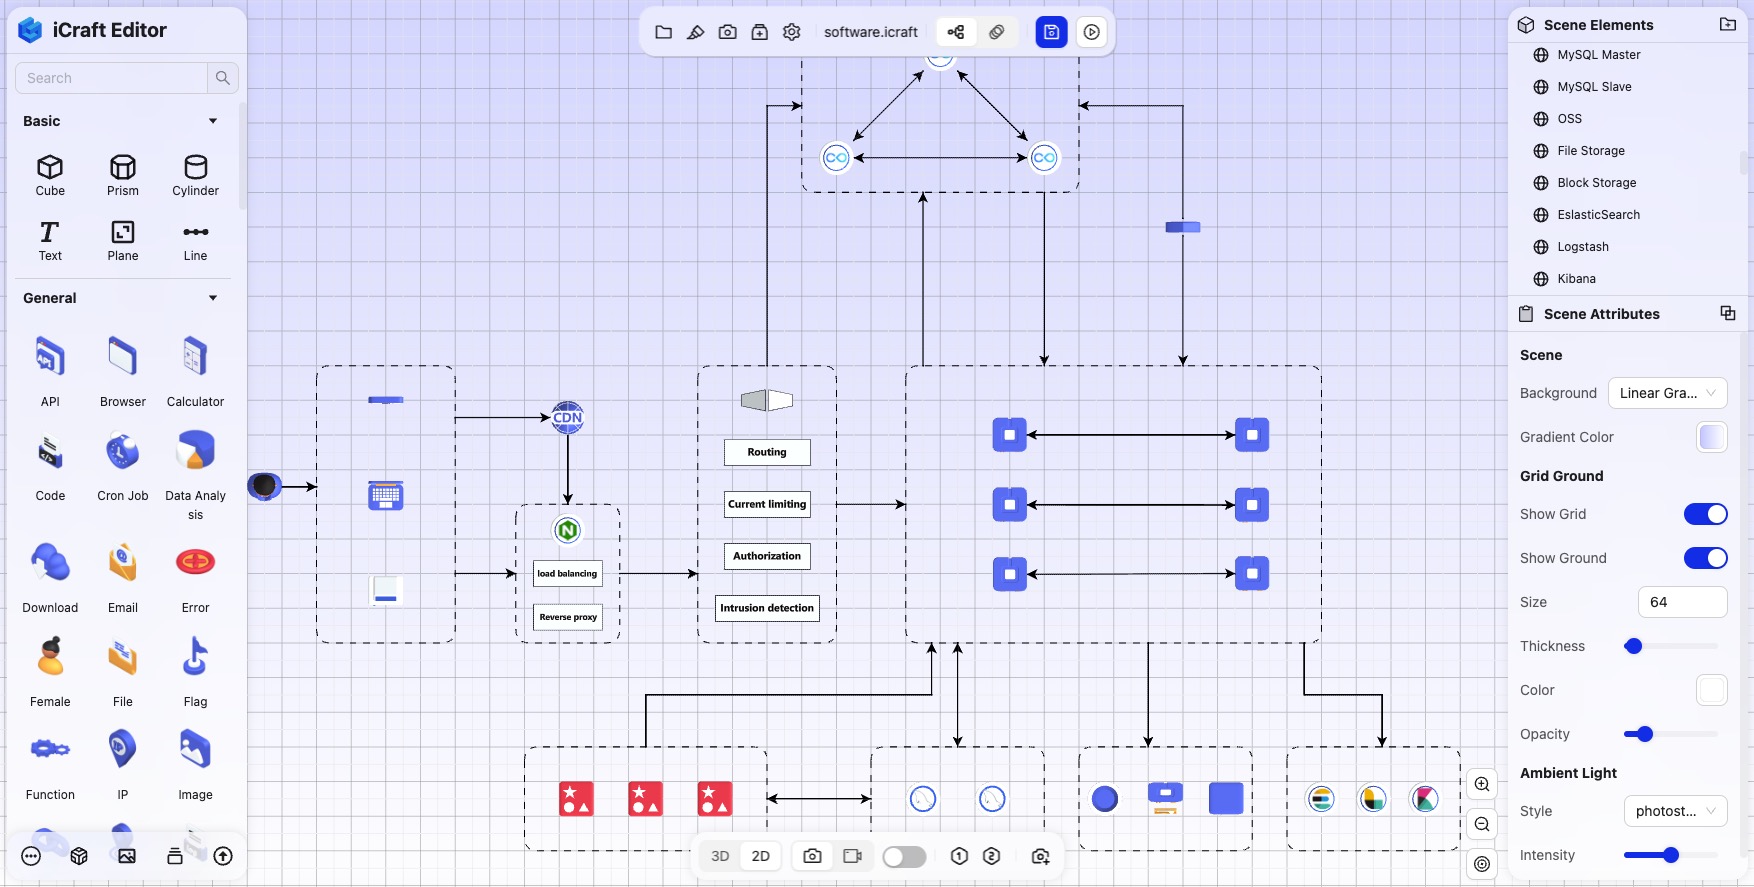
Task: Zoom in on the canvas
Action: 1482,784
